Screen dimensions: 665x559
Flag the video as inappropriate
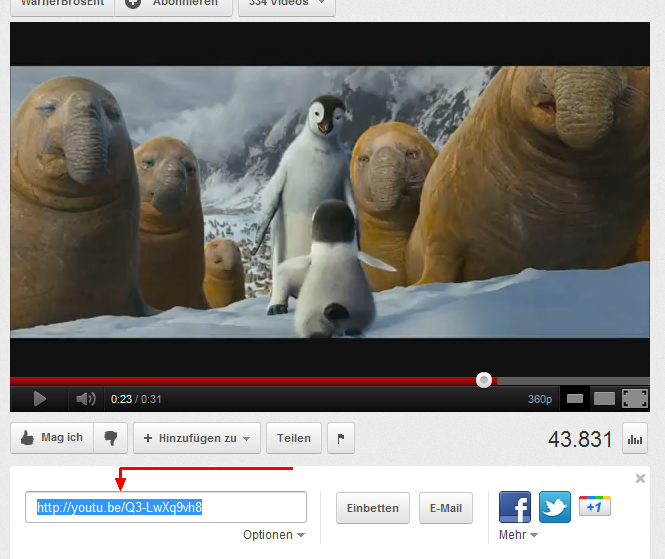341,438
